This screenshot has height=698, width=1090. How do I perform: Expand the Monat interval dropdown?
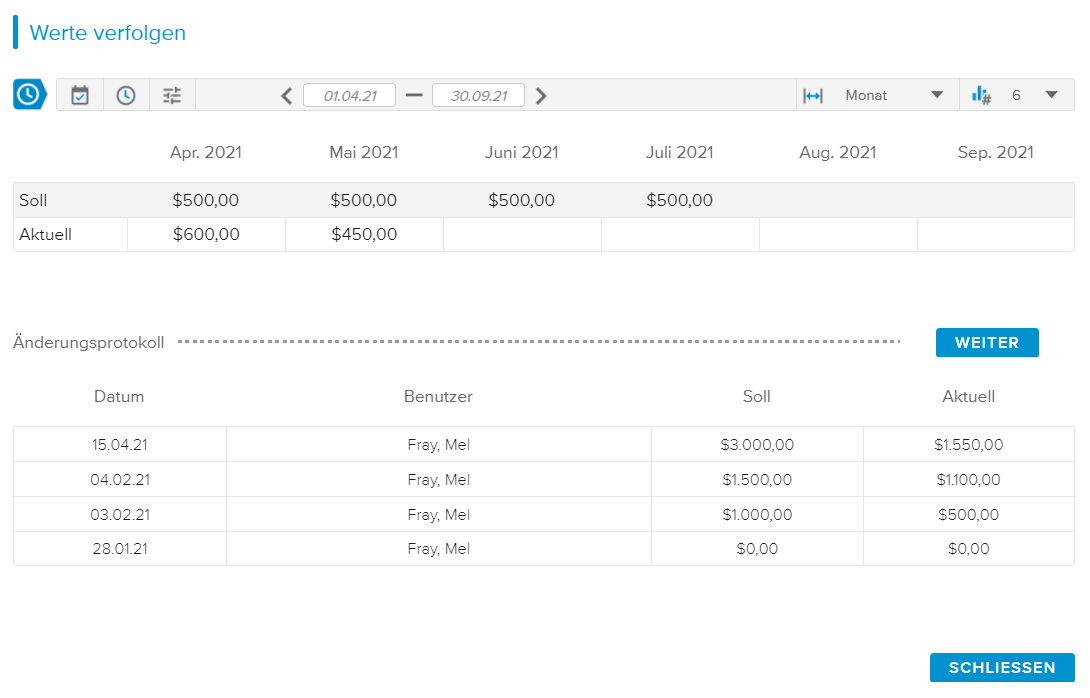tap(893, 95)
